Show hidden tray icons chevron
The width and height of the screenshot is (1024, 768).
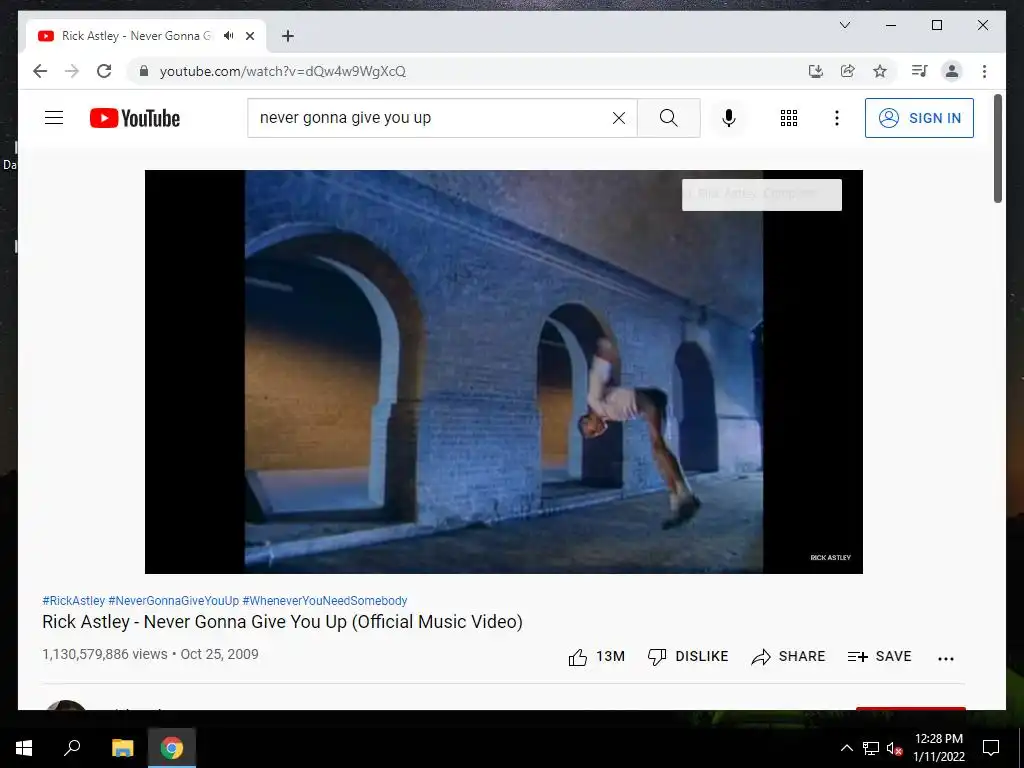coord(846,748)
